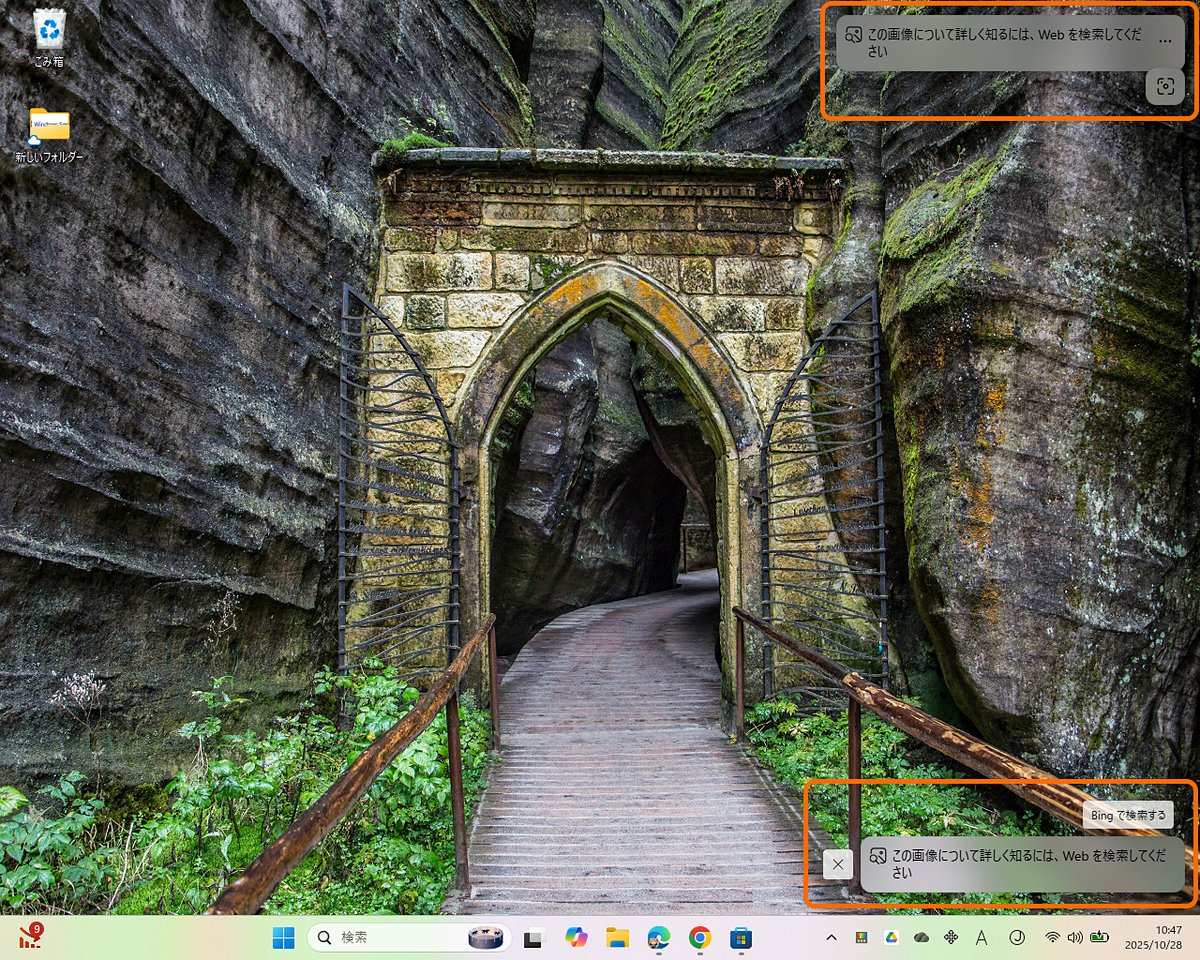Open Google Chrome from the taskbar
Image resolution: width=1200 pixels, height=960 pixels.
coord(700,938)
